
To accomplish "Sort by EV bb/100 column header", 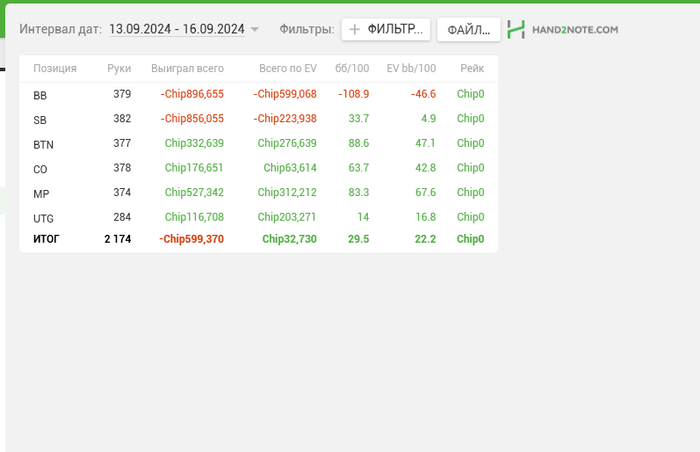I will (x=411, y=68).
